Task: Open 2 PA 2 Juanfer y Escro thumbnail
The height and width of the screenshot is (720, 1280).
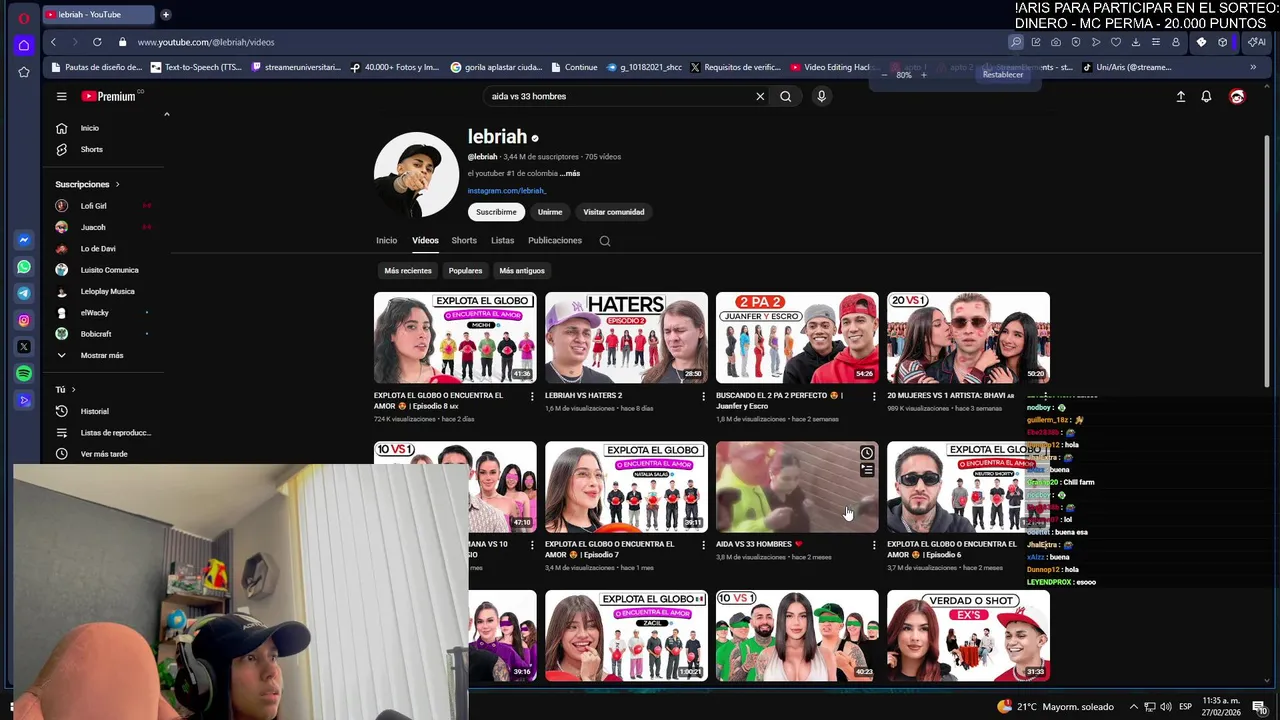Action: pyautogui.click(x=797, y=338)
